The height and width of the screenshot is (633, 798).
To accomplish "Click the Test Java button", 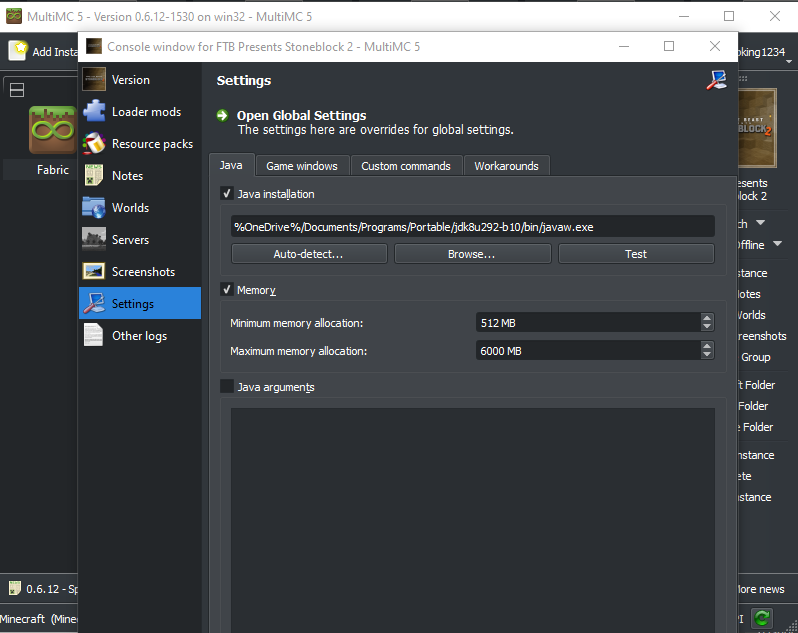I will pos(636,254).
